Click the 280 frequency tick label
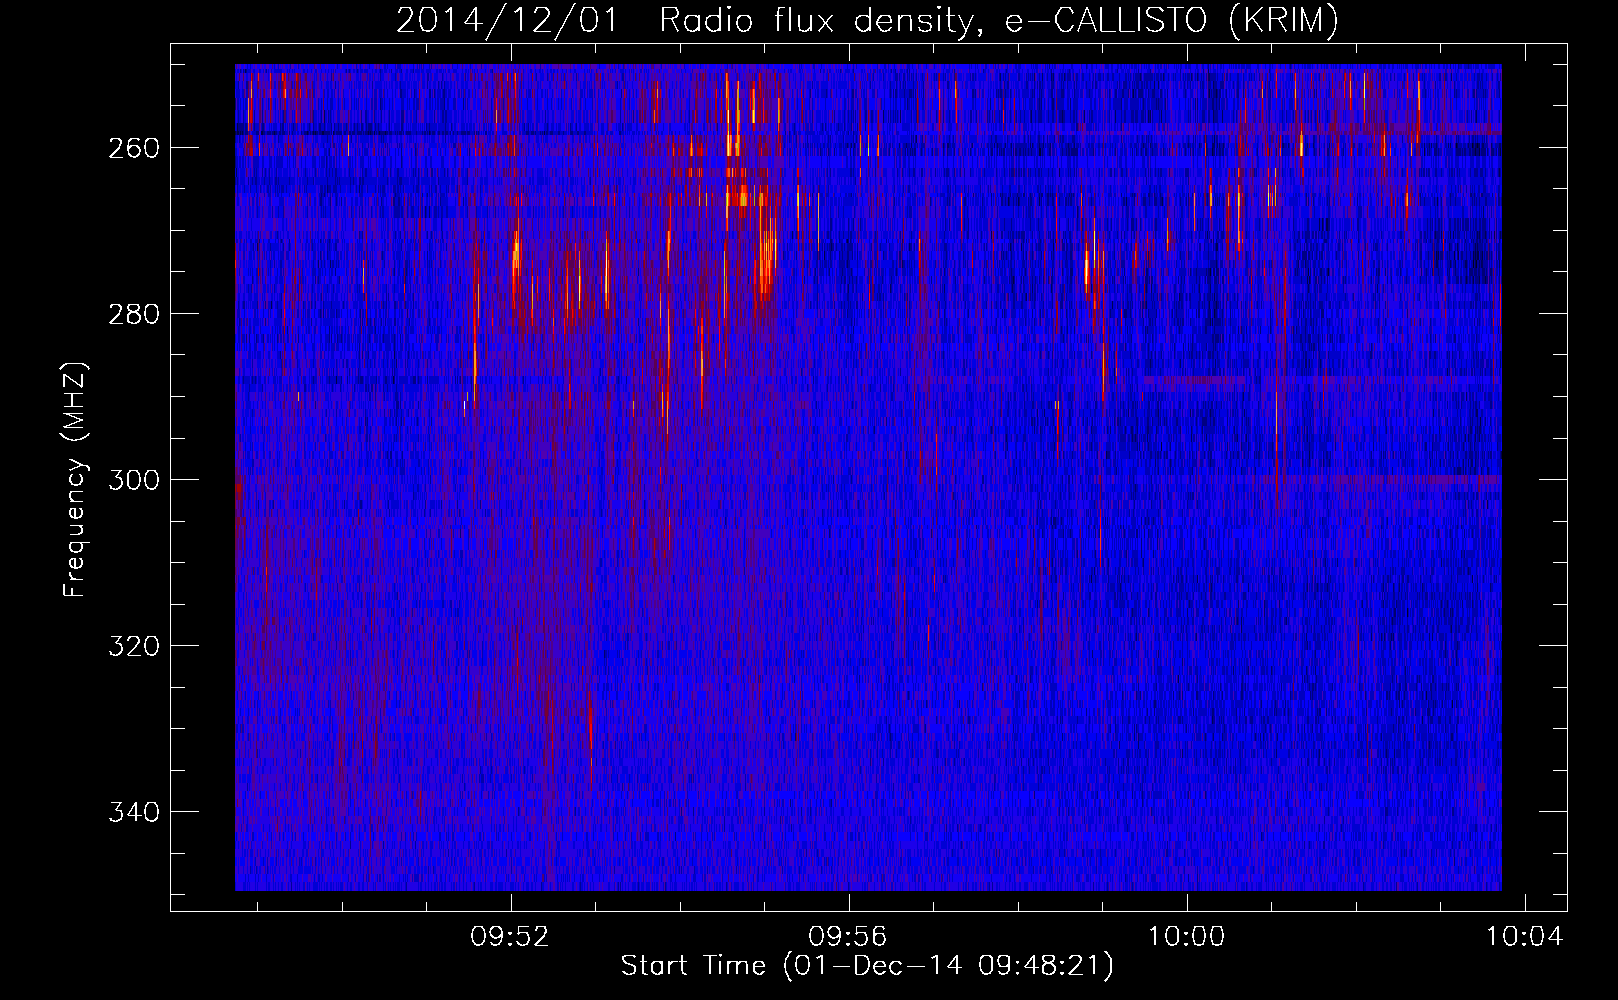Screen dimensions: 1618x1000 tap(132, 314)
